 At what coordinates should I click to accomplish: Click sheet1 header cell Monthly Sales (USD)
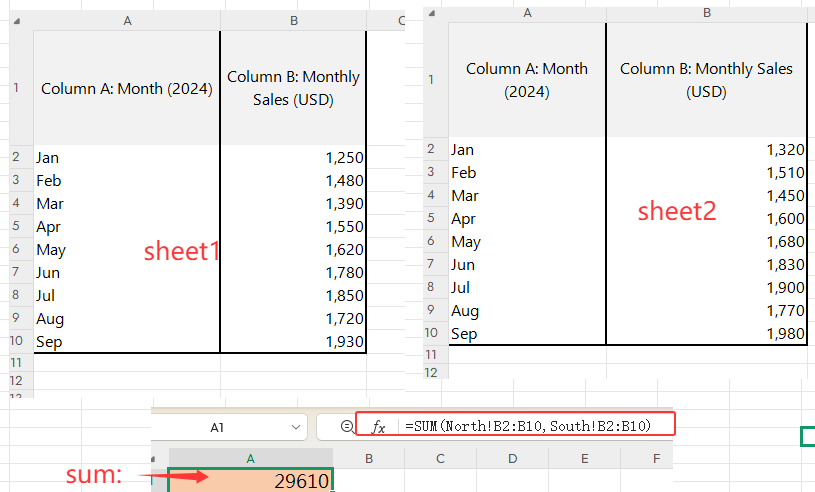[293, 88]
